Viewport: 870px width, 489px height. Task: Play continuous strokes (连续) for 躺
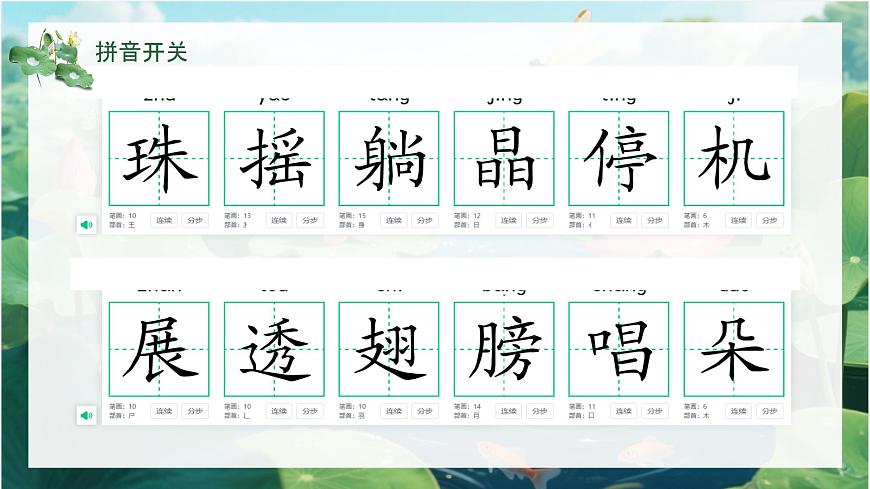pos(394,220)
